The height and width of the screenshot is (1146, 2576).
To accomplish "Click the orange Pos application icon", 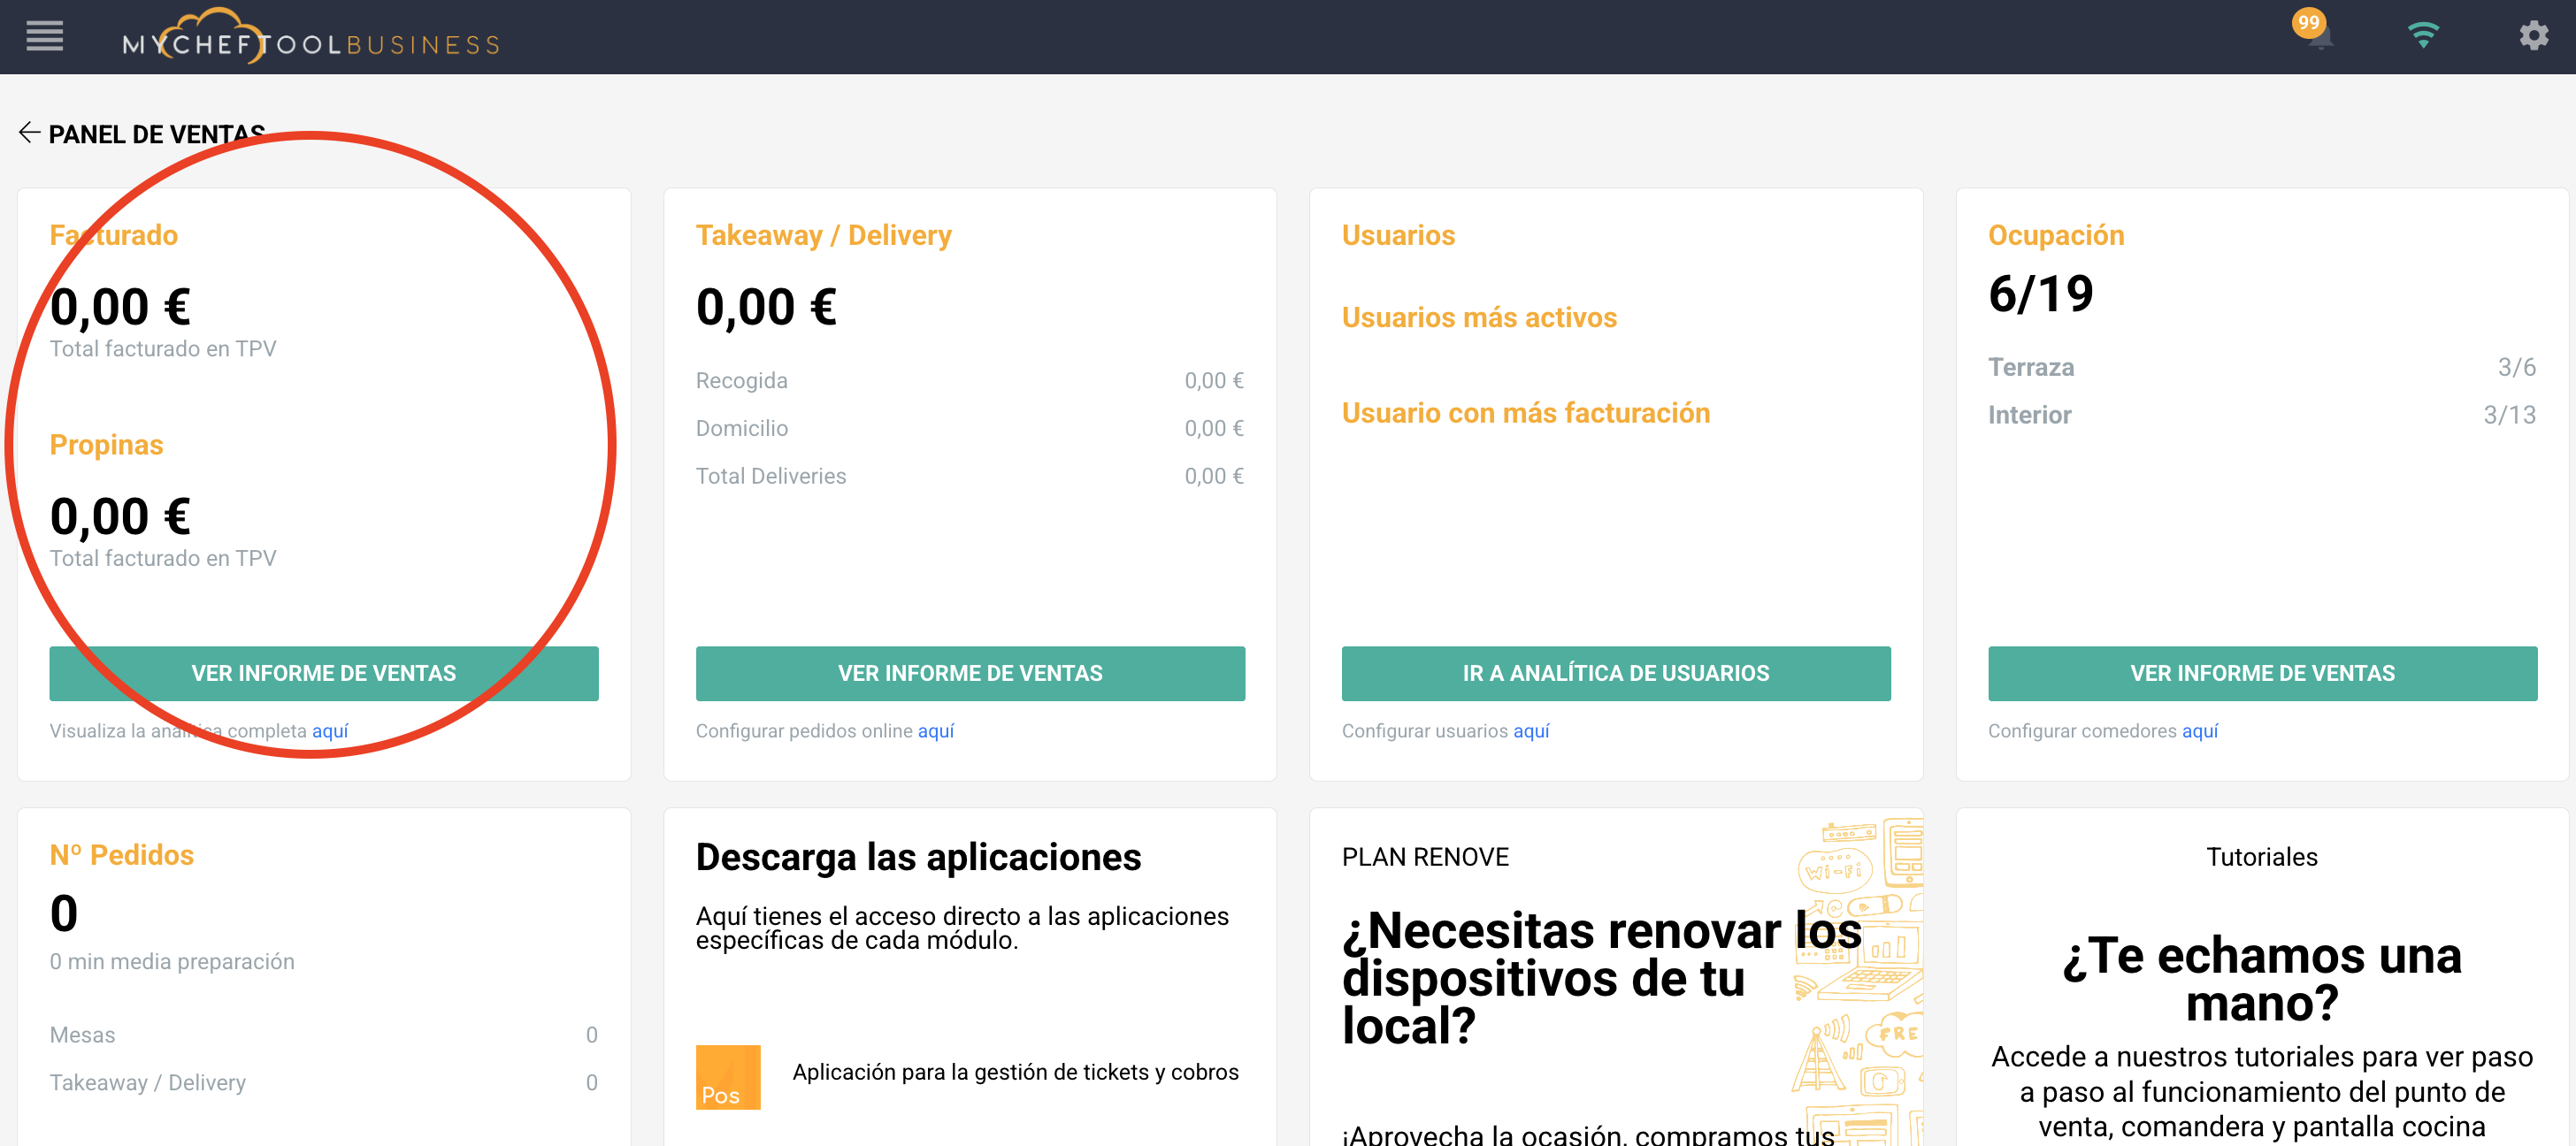I will click(x=727, y=1077).
